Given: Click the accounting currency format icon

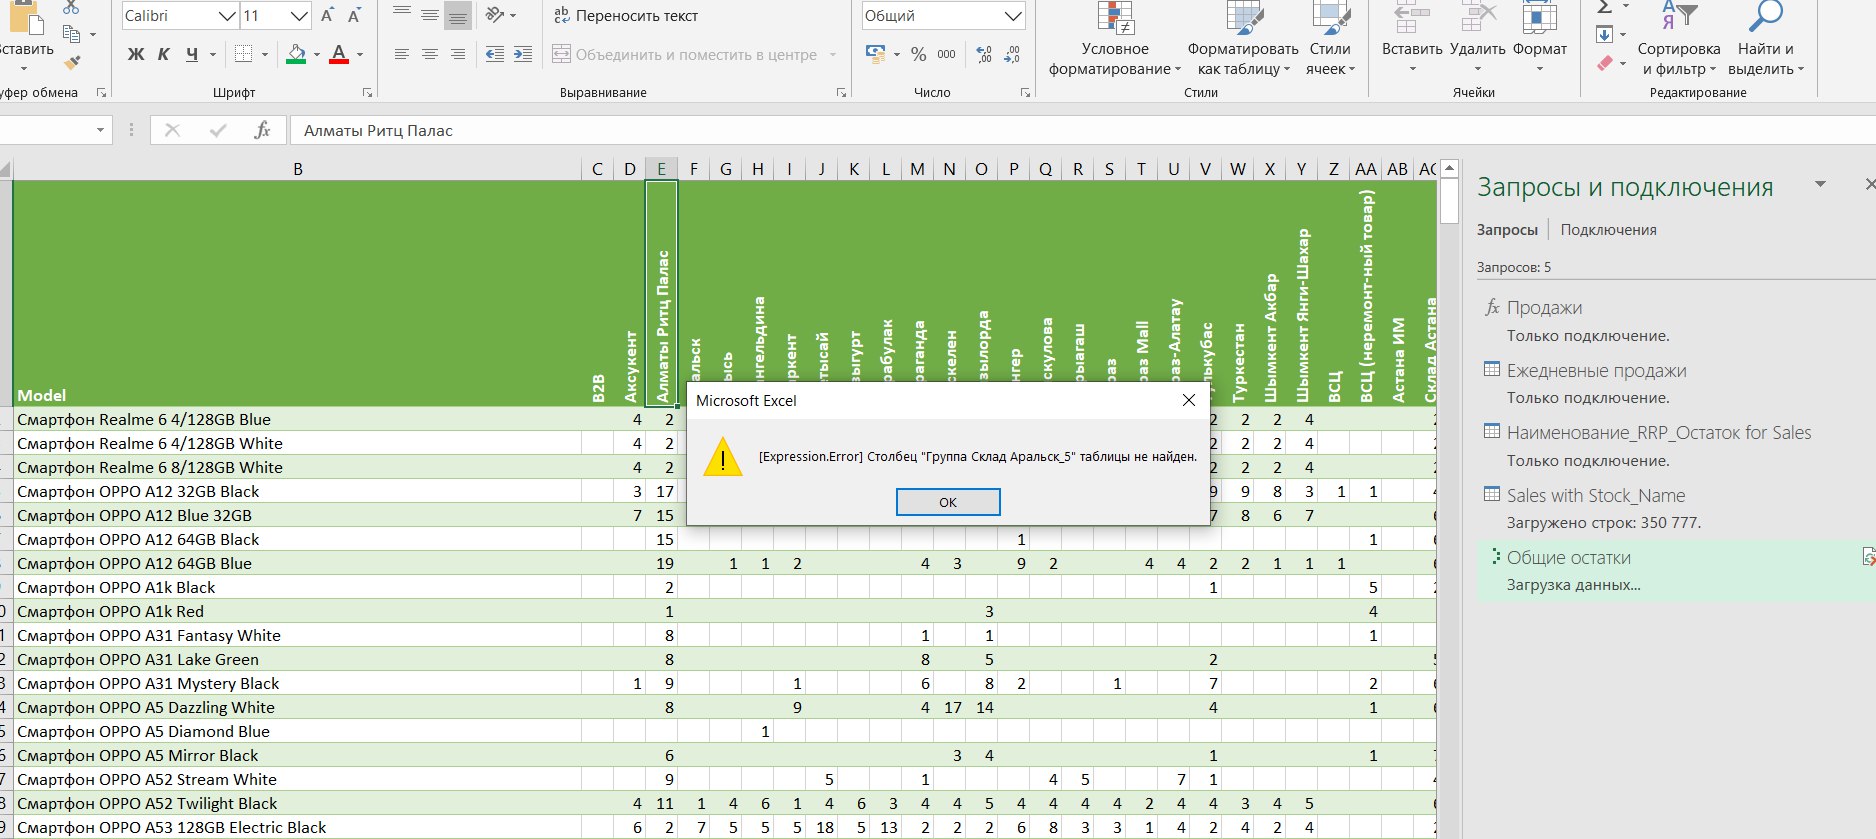Looking at the screenshot, I should (876, 54).
